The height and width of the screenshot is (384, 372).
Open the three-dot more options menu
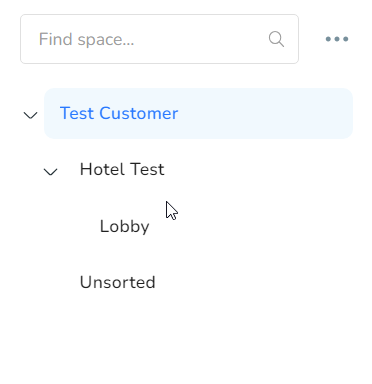tap(337, 39)
